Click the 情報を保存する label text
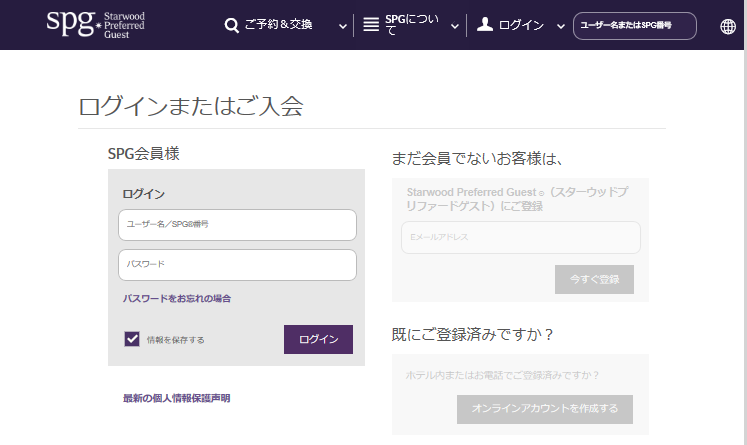This screenshot has height=445, width=747. click(175, 340)
